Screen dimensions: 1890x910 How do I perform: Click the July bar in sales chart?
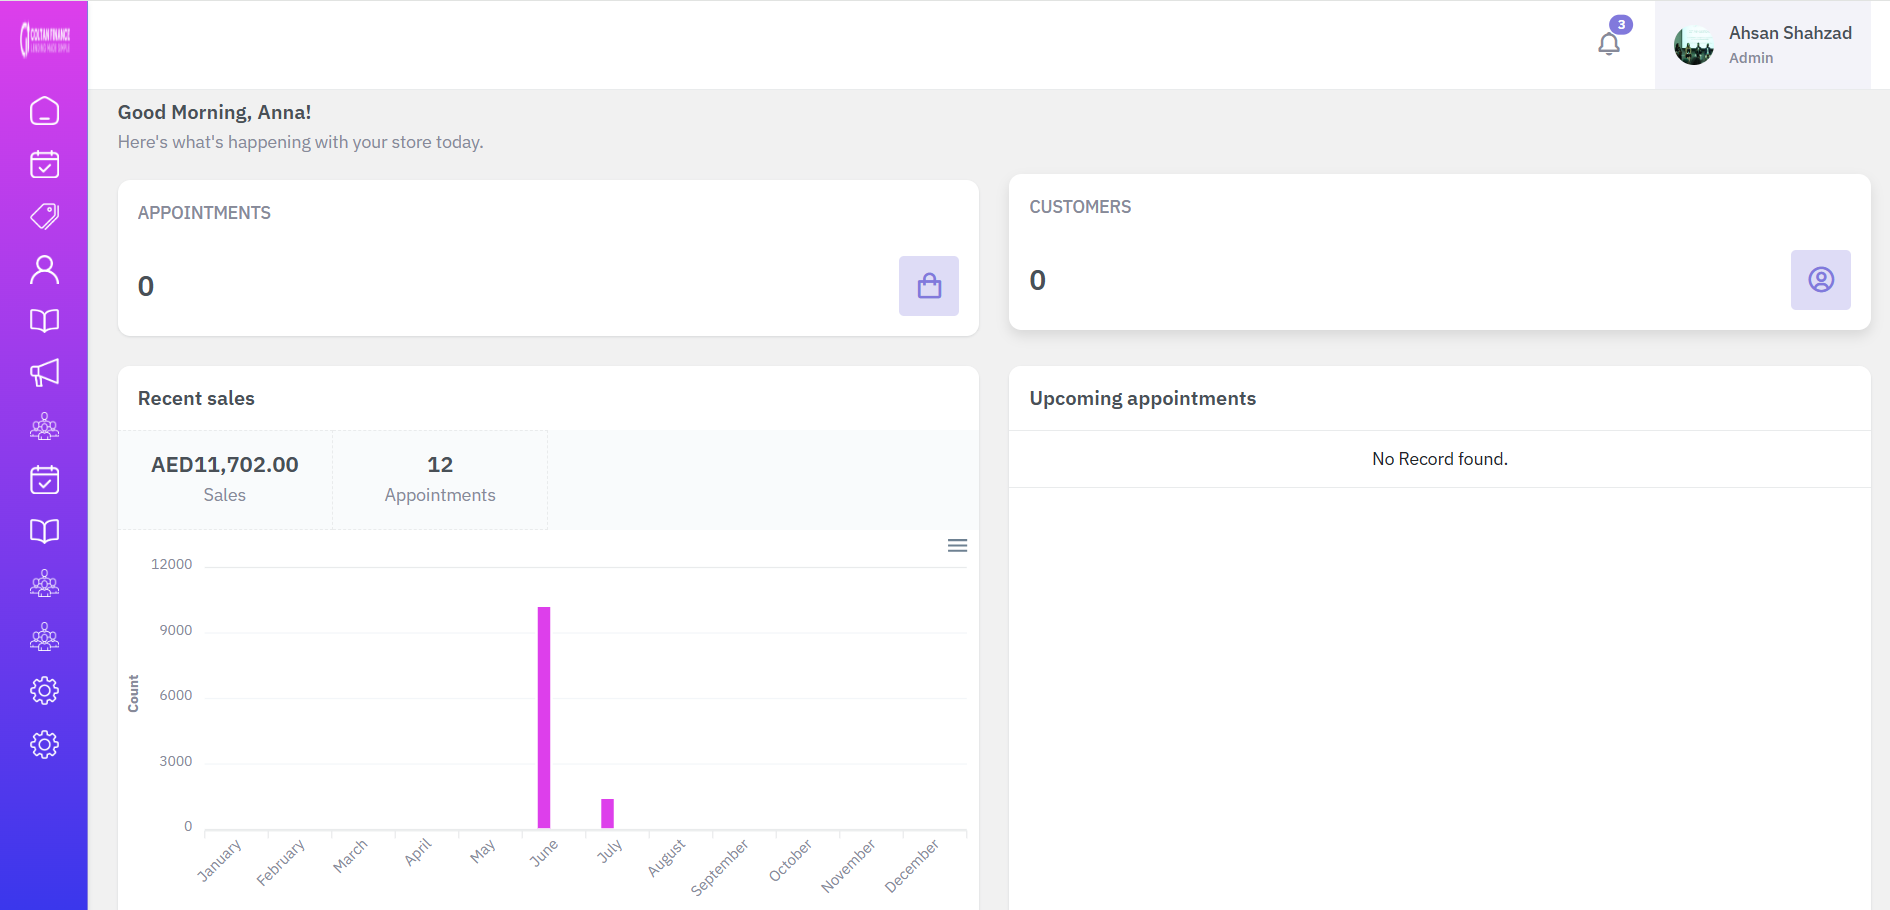coord(607,813)
